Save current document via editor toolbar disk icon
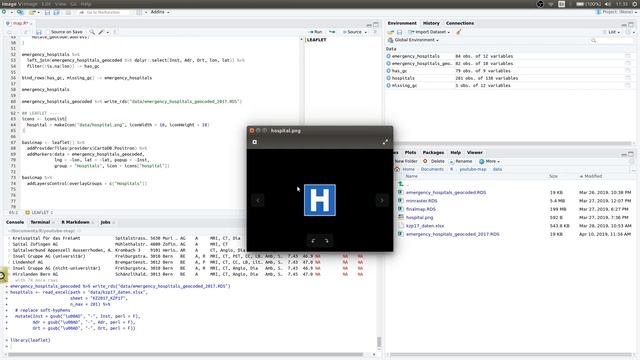 click(x=38, y=32)
